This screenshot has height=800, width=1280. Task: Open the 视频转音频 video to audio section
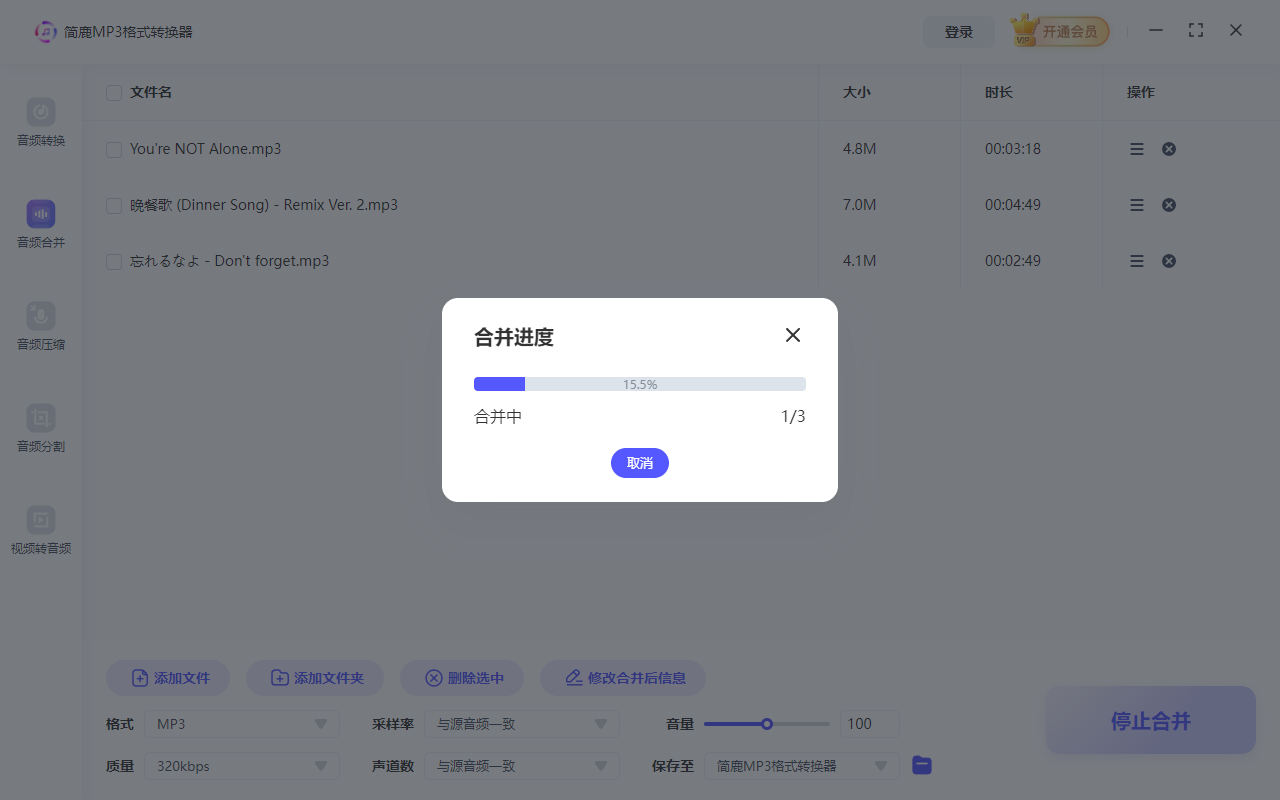(x=41, y=531)
